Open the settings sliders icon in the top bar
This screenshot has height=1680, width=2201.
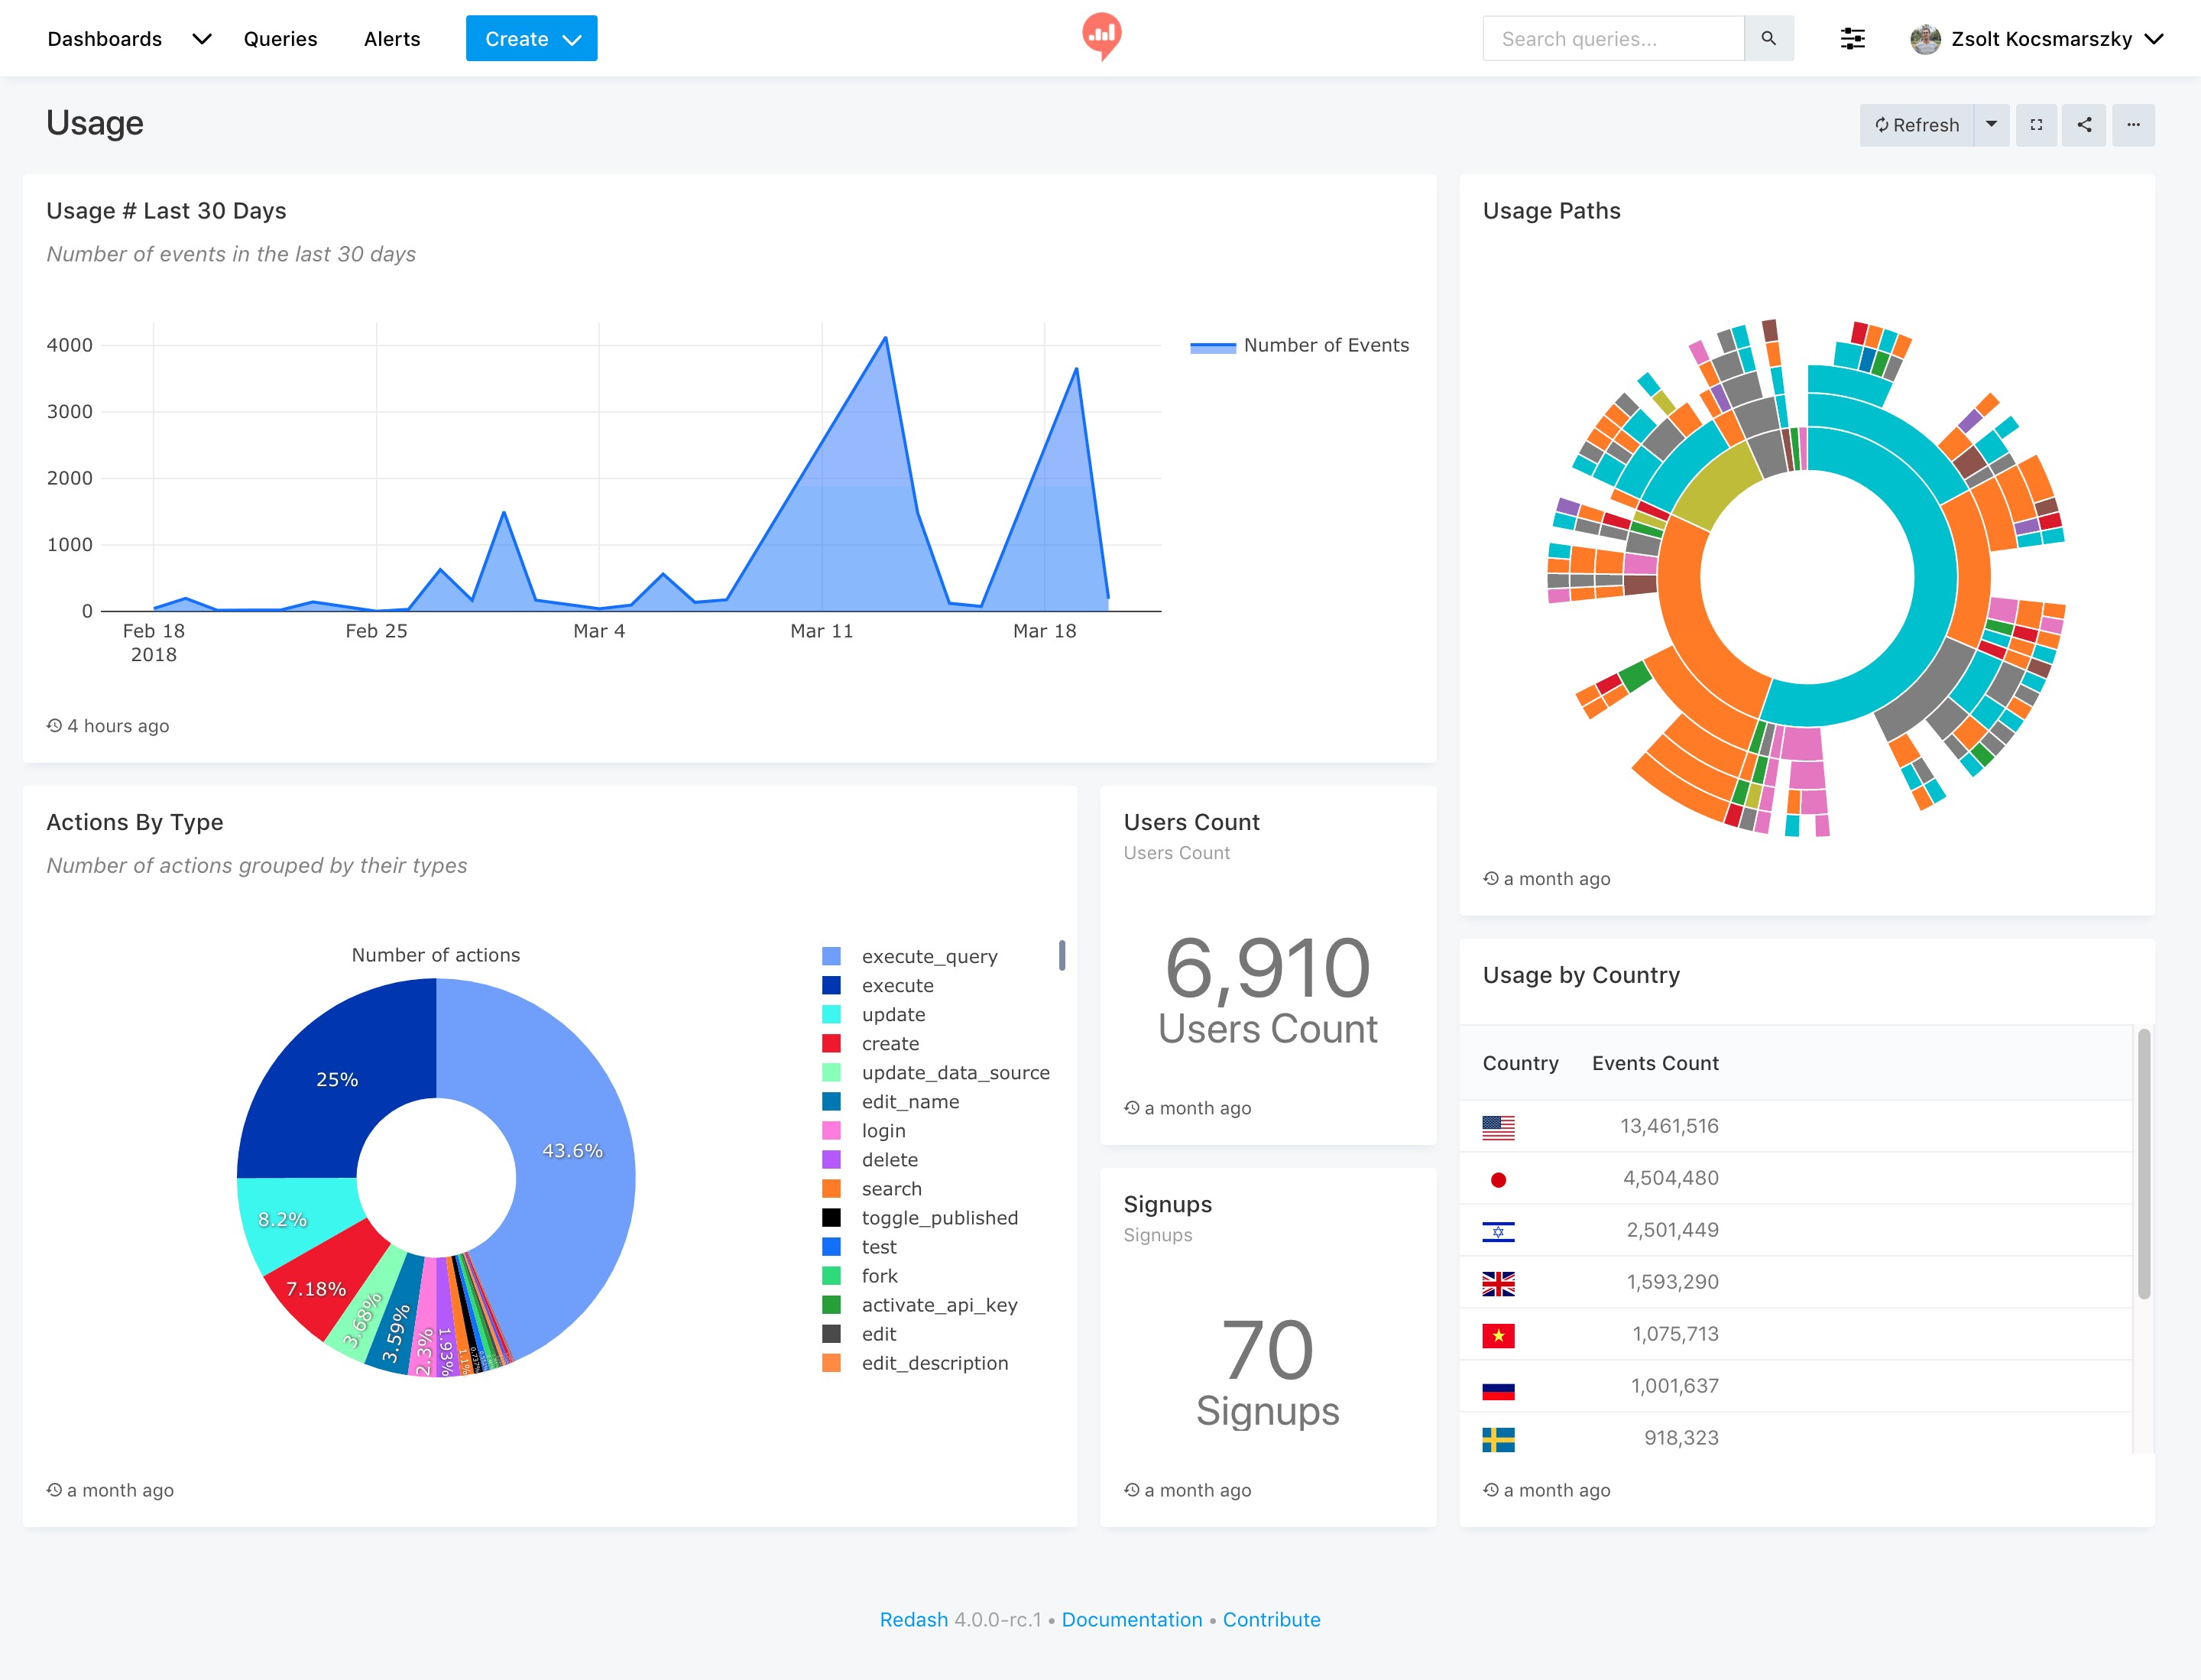[1853, 38]
